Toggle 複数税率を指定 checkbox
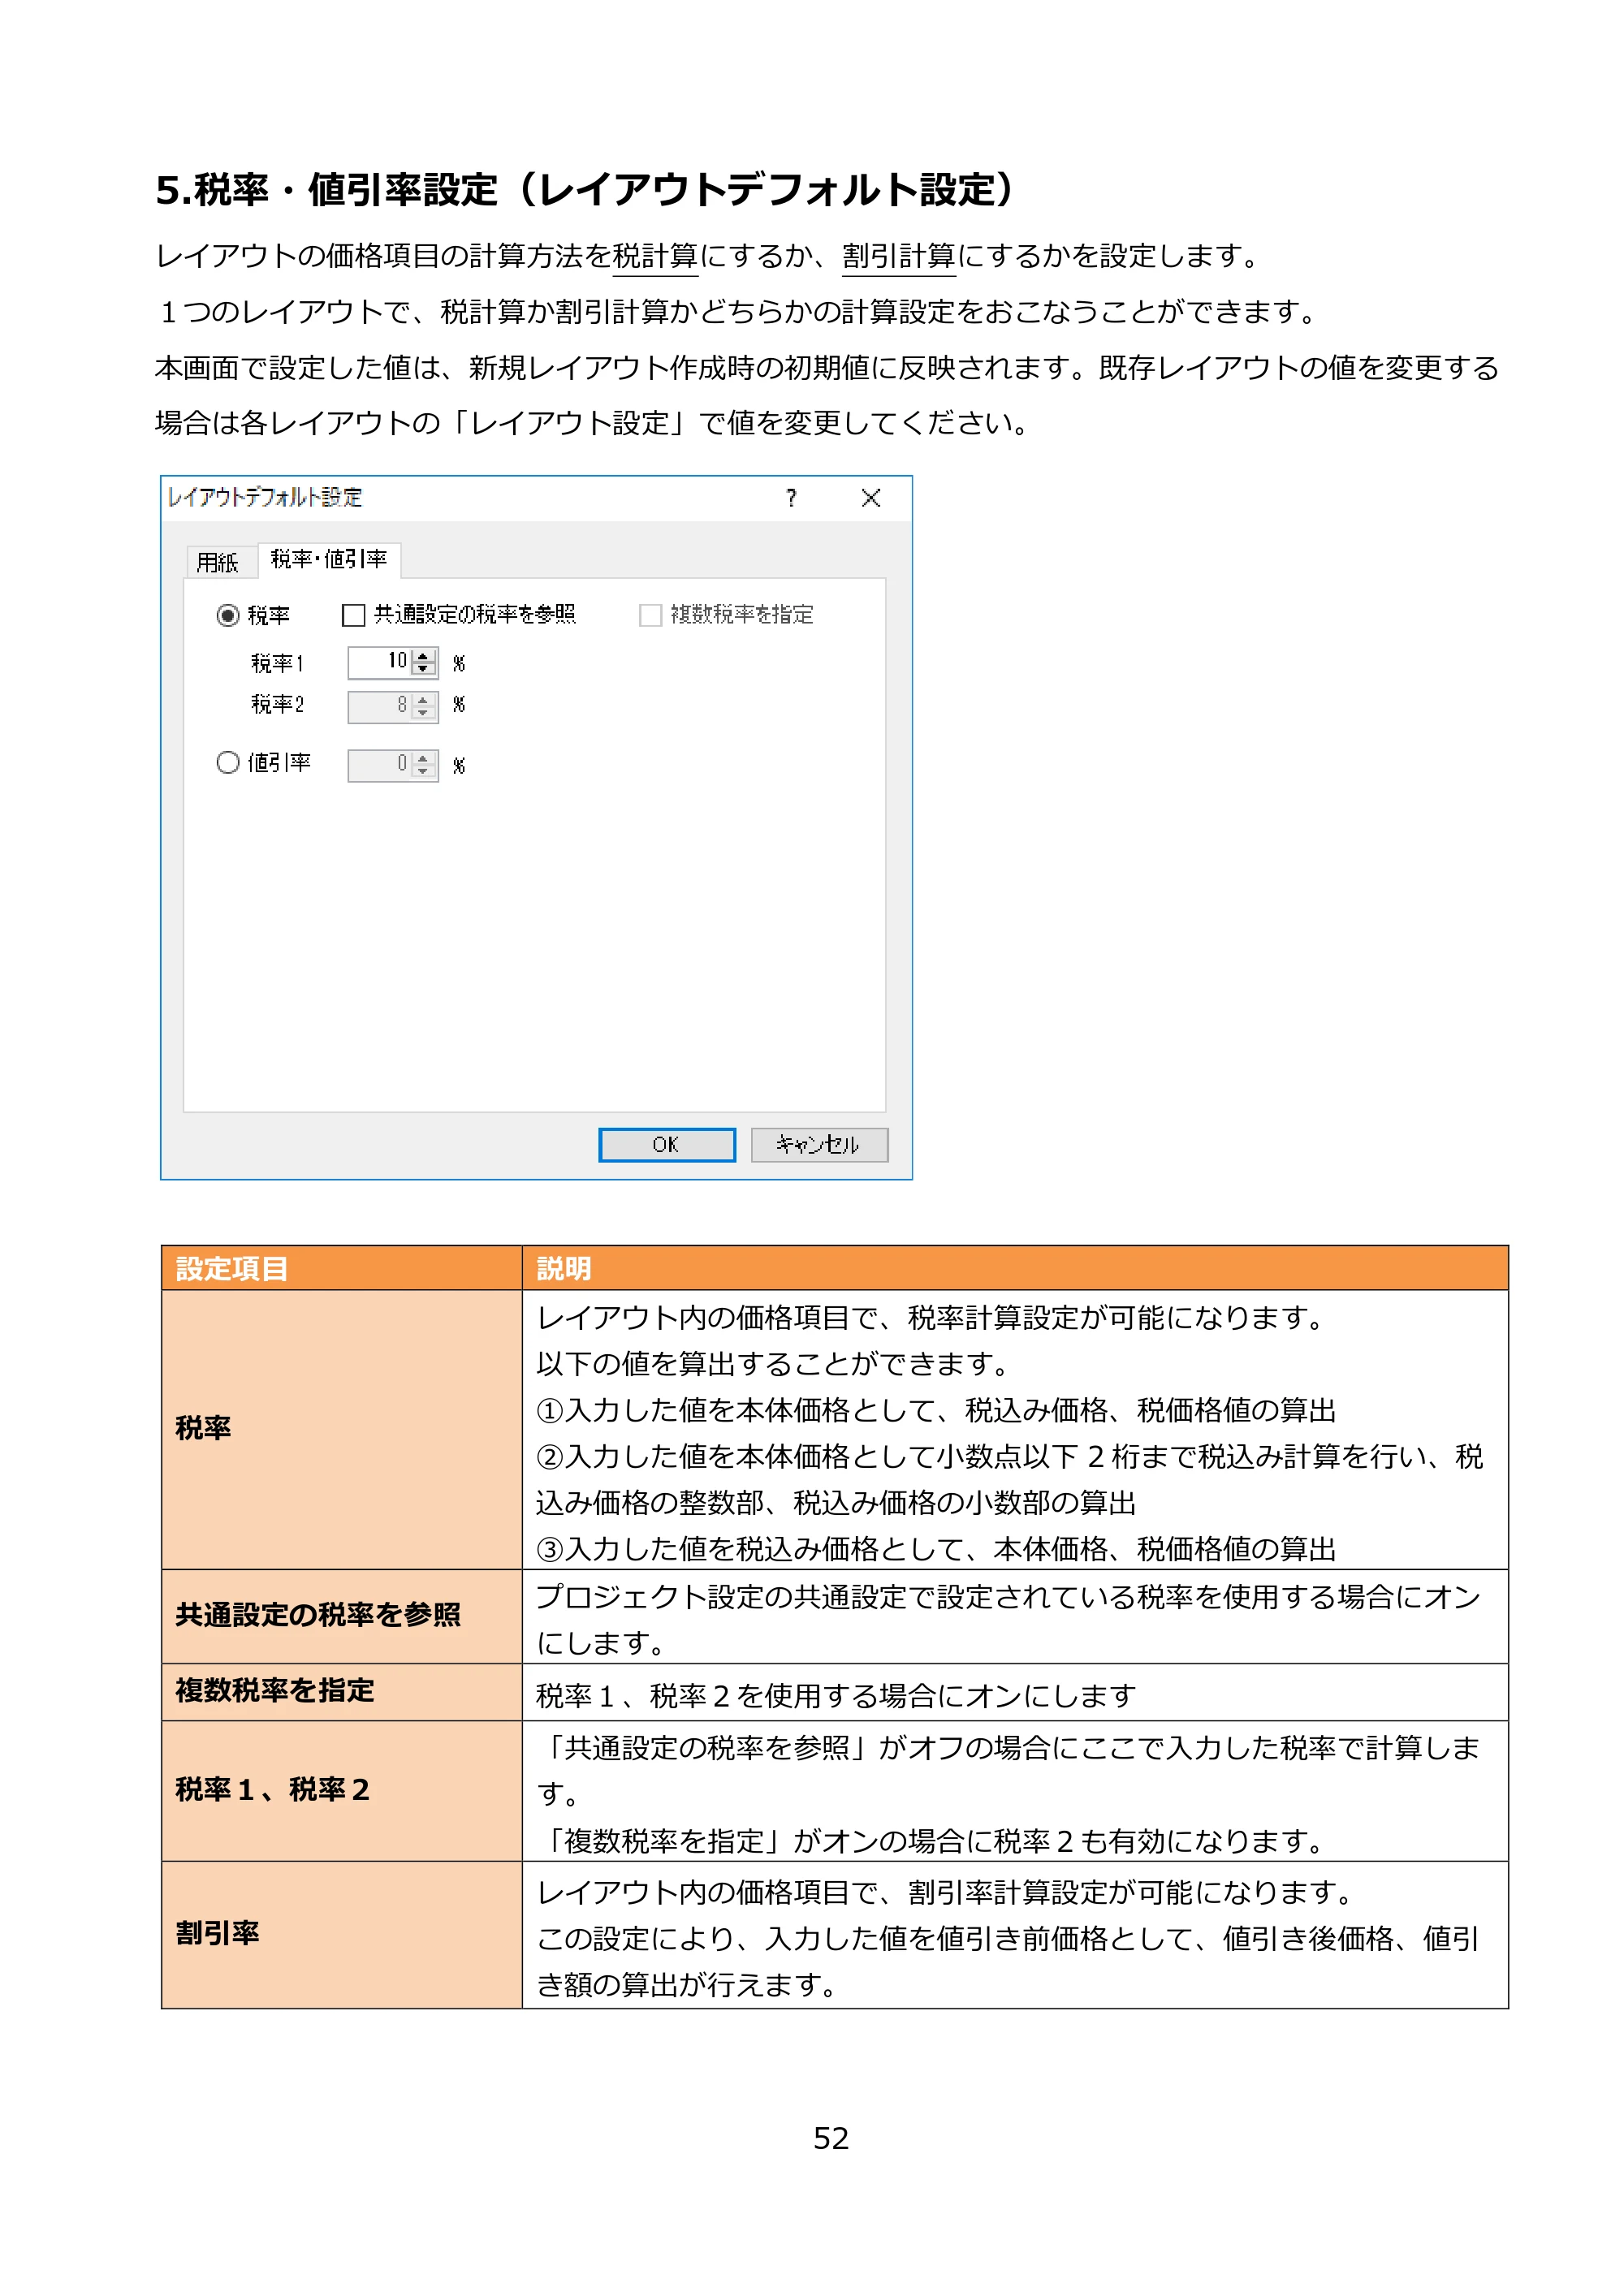 pyautogui.click(x=650, y=615)
